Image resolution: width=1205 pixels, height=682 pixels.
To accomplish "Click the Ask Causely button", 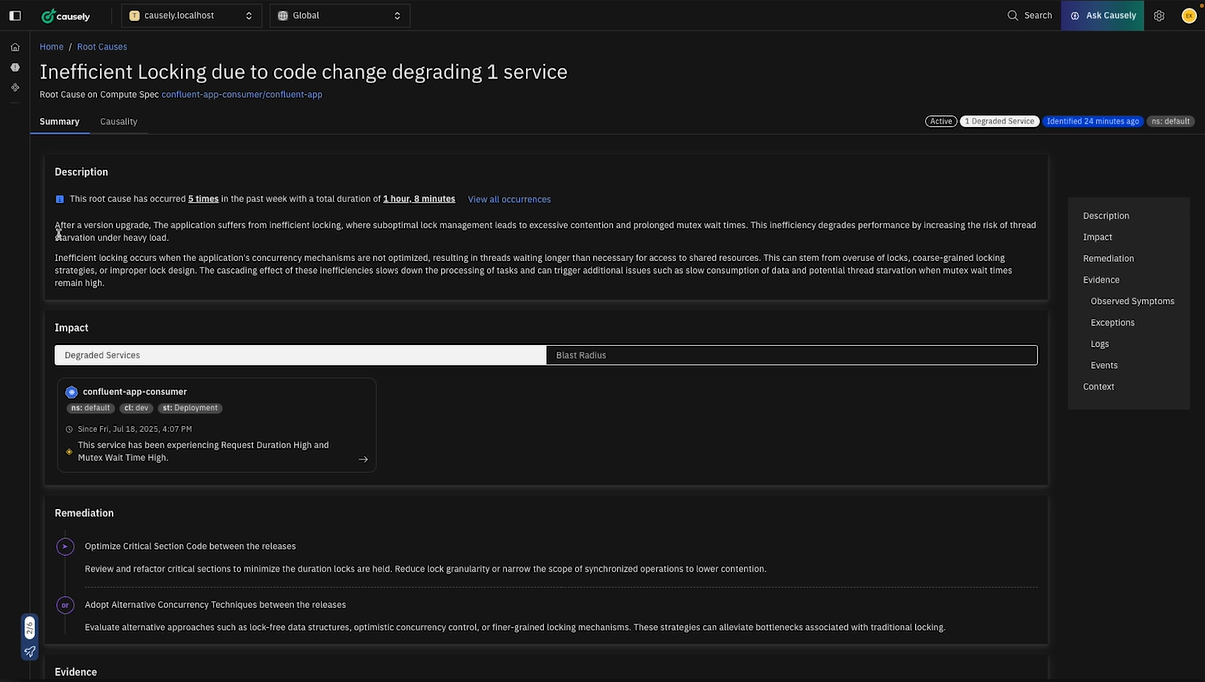I will click(x=1104, y=14).
